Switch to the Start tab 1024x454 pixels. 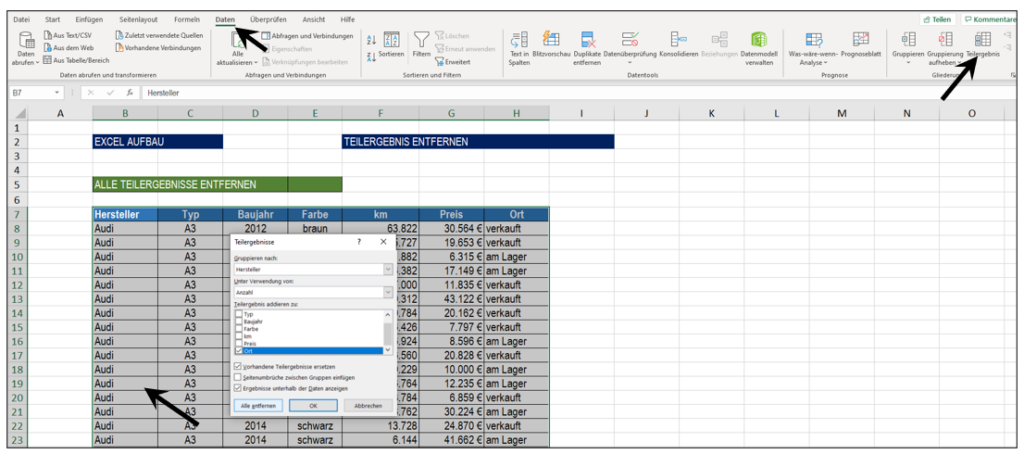point(53,20)
